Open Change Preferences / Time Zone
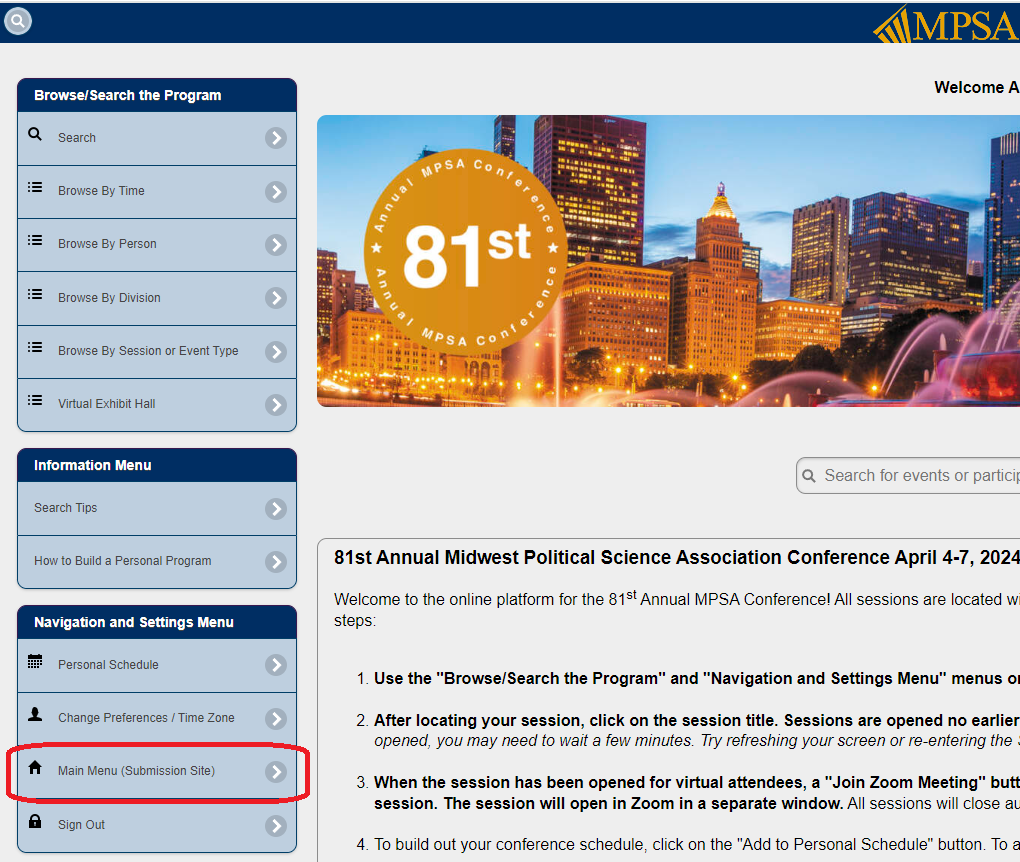The width and height of the screenshot is (1020, 862). pyautogui.click(x=157, y=718)
